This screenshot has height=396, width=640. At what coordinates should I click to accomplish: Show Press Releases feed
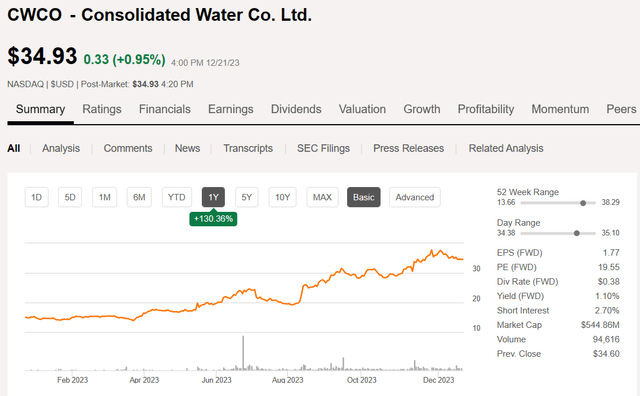409,148
